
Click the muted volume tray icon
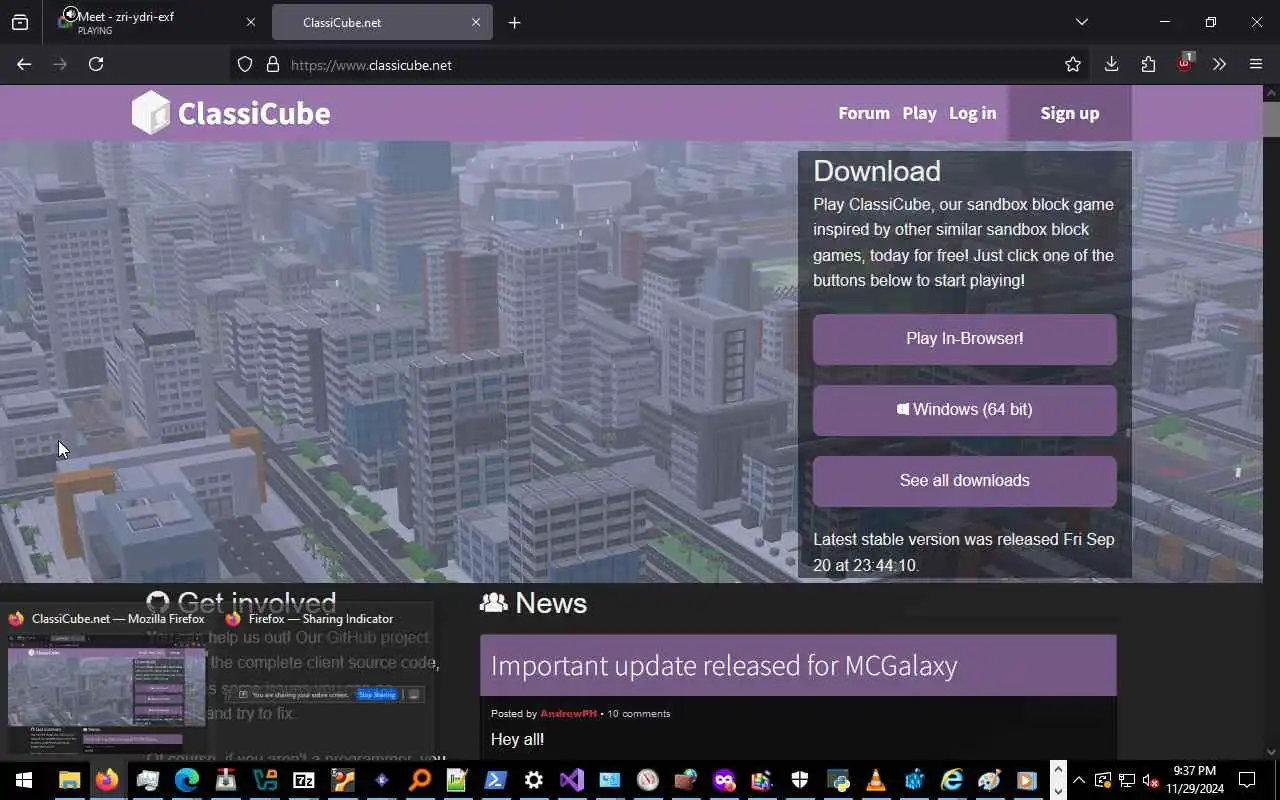(x=1152, y=780)
